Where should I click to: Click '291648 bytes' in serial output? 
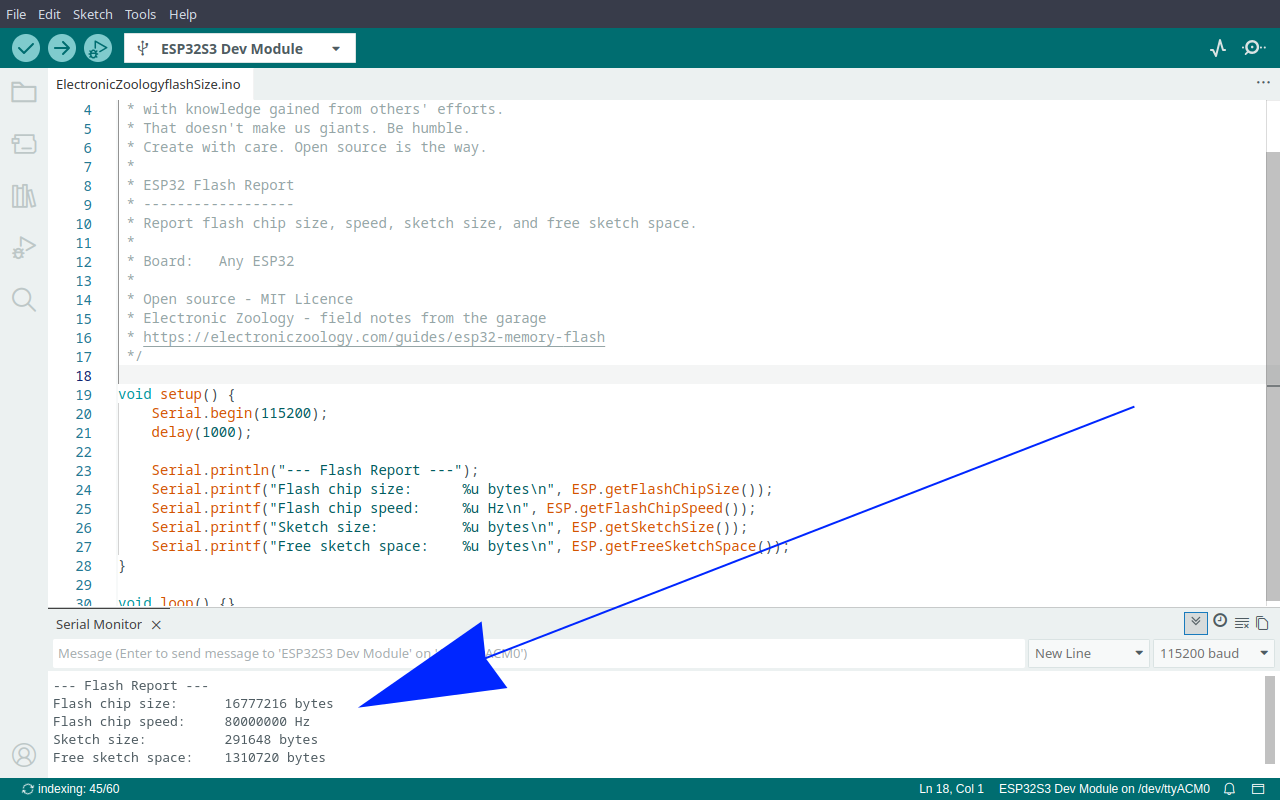click(x=271, y=740)
